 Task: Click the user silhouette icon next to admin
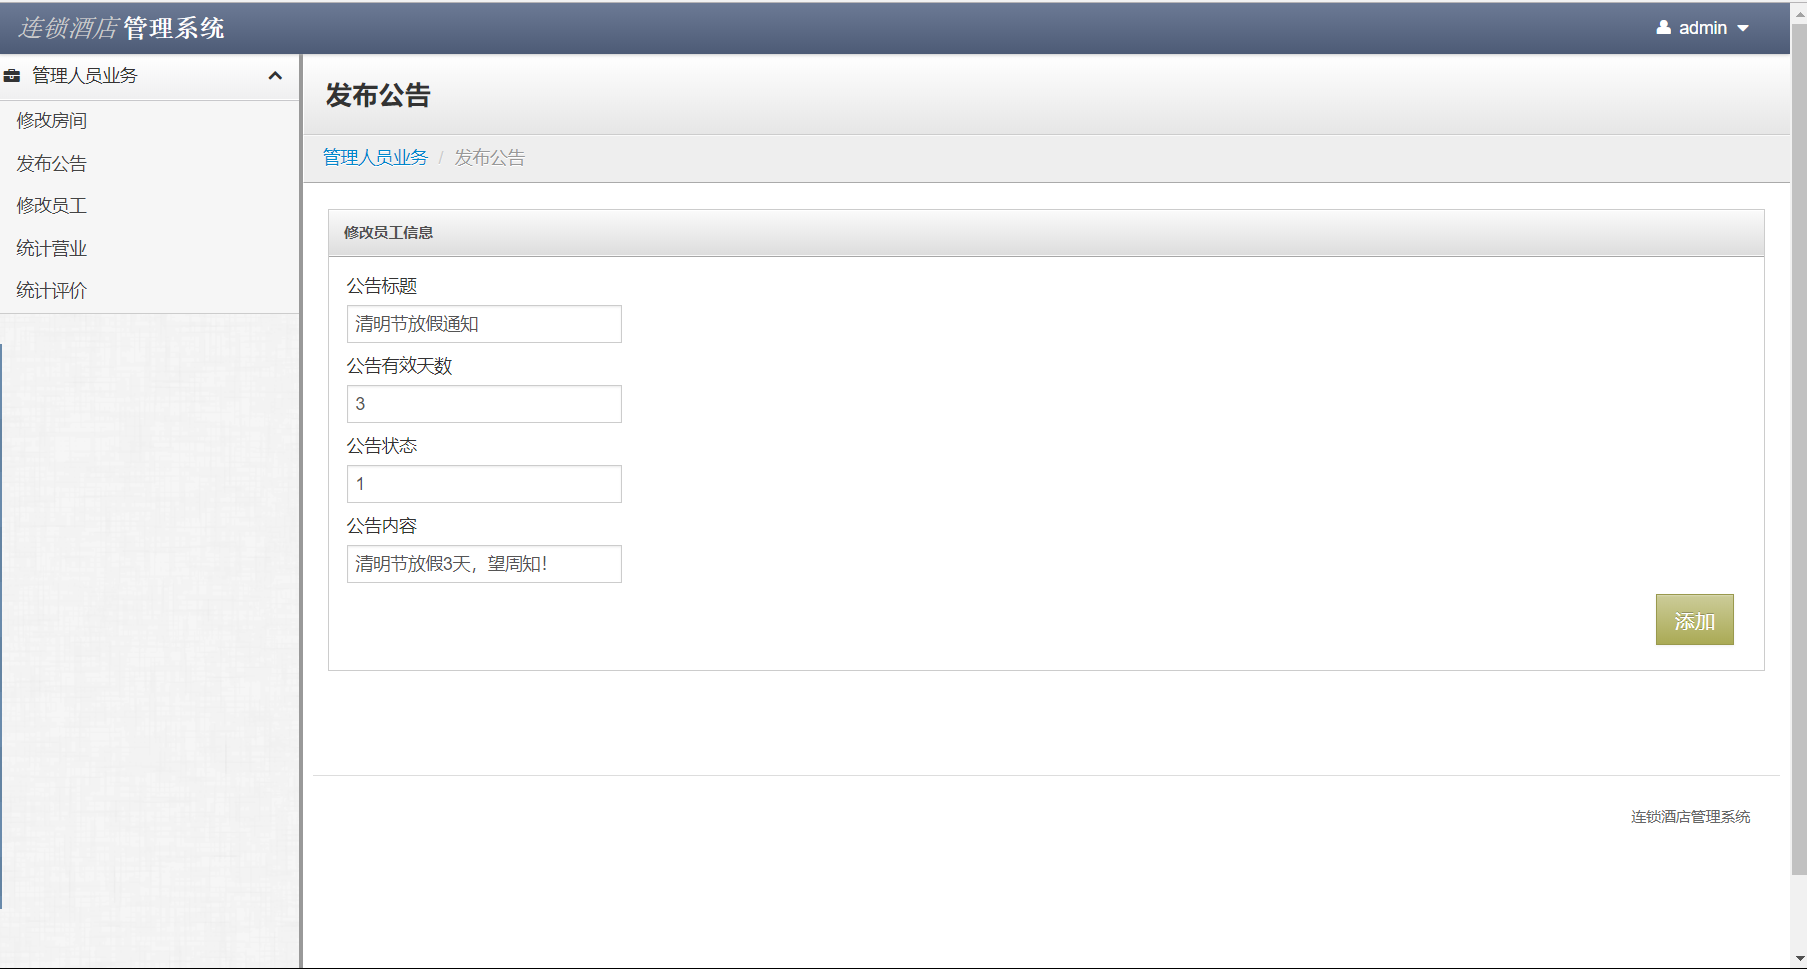(1662, 27)
